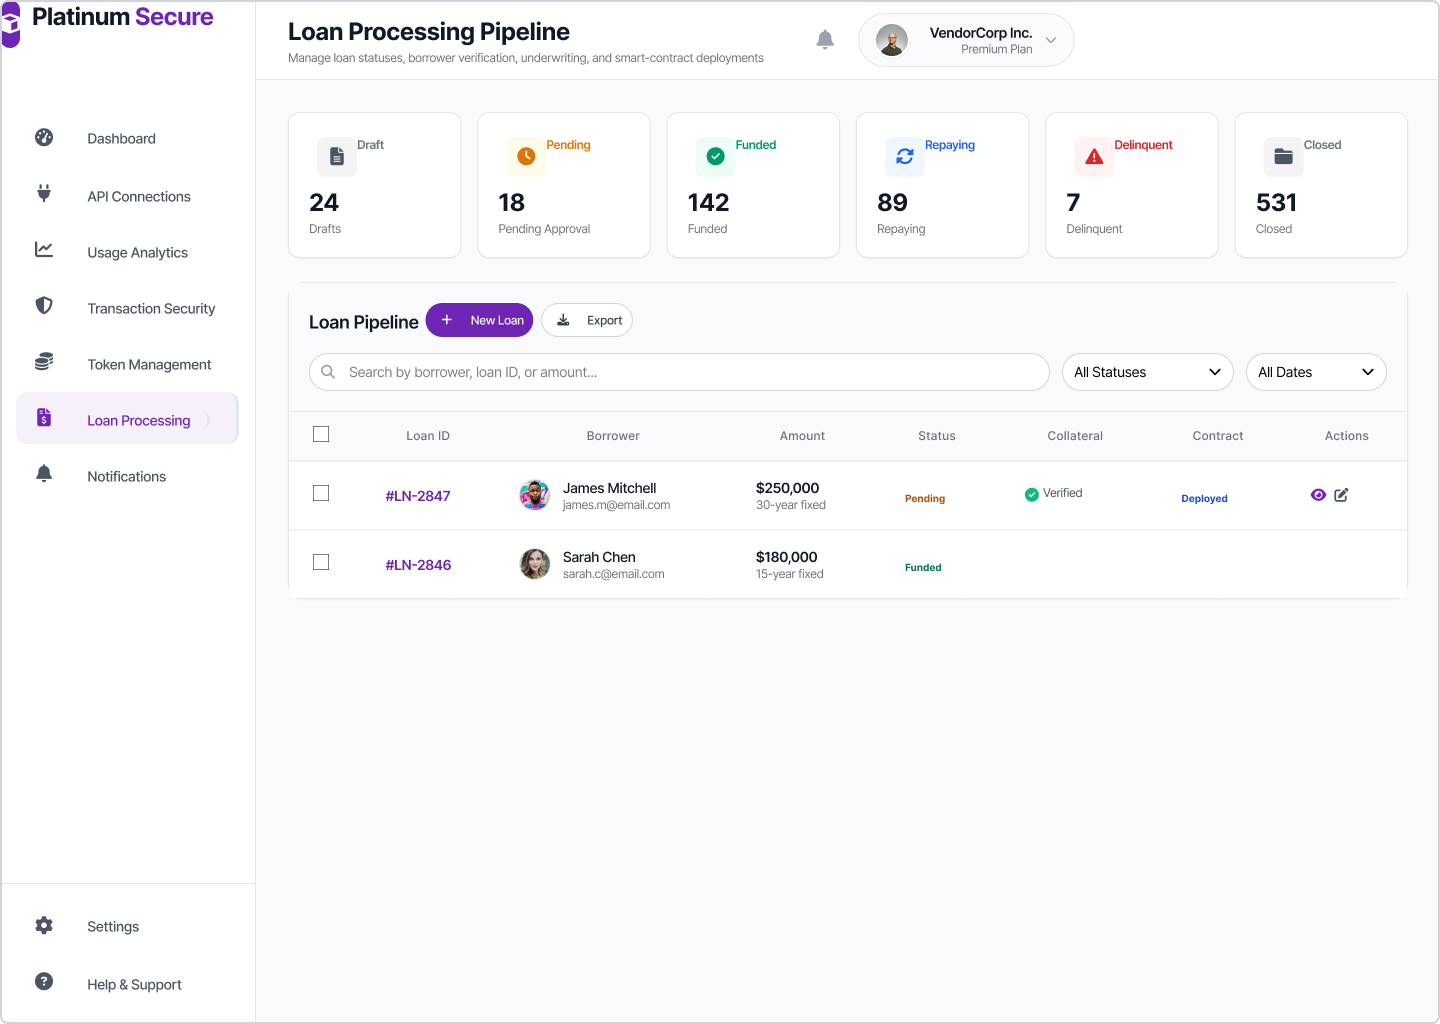This screenshot has width=1440, height=1024.
Task: Edit loan #LN-2847 with pencil icon
Action: coord(1341,495)
